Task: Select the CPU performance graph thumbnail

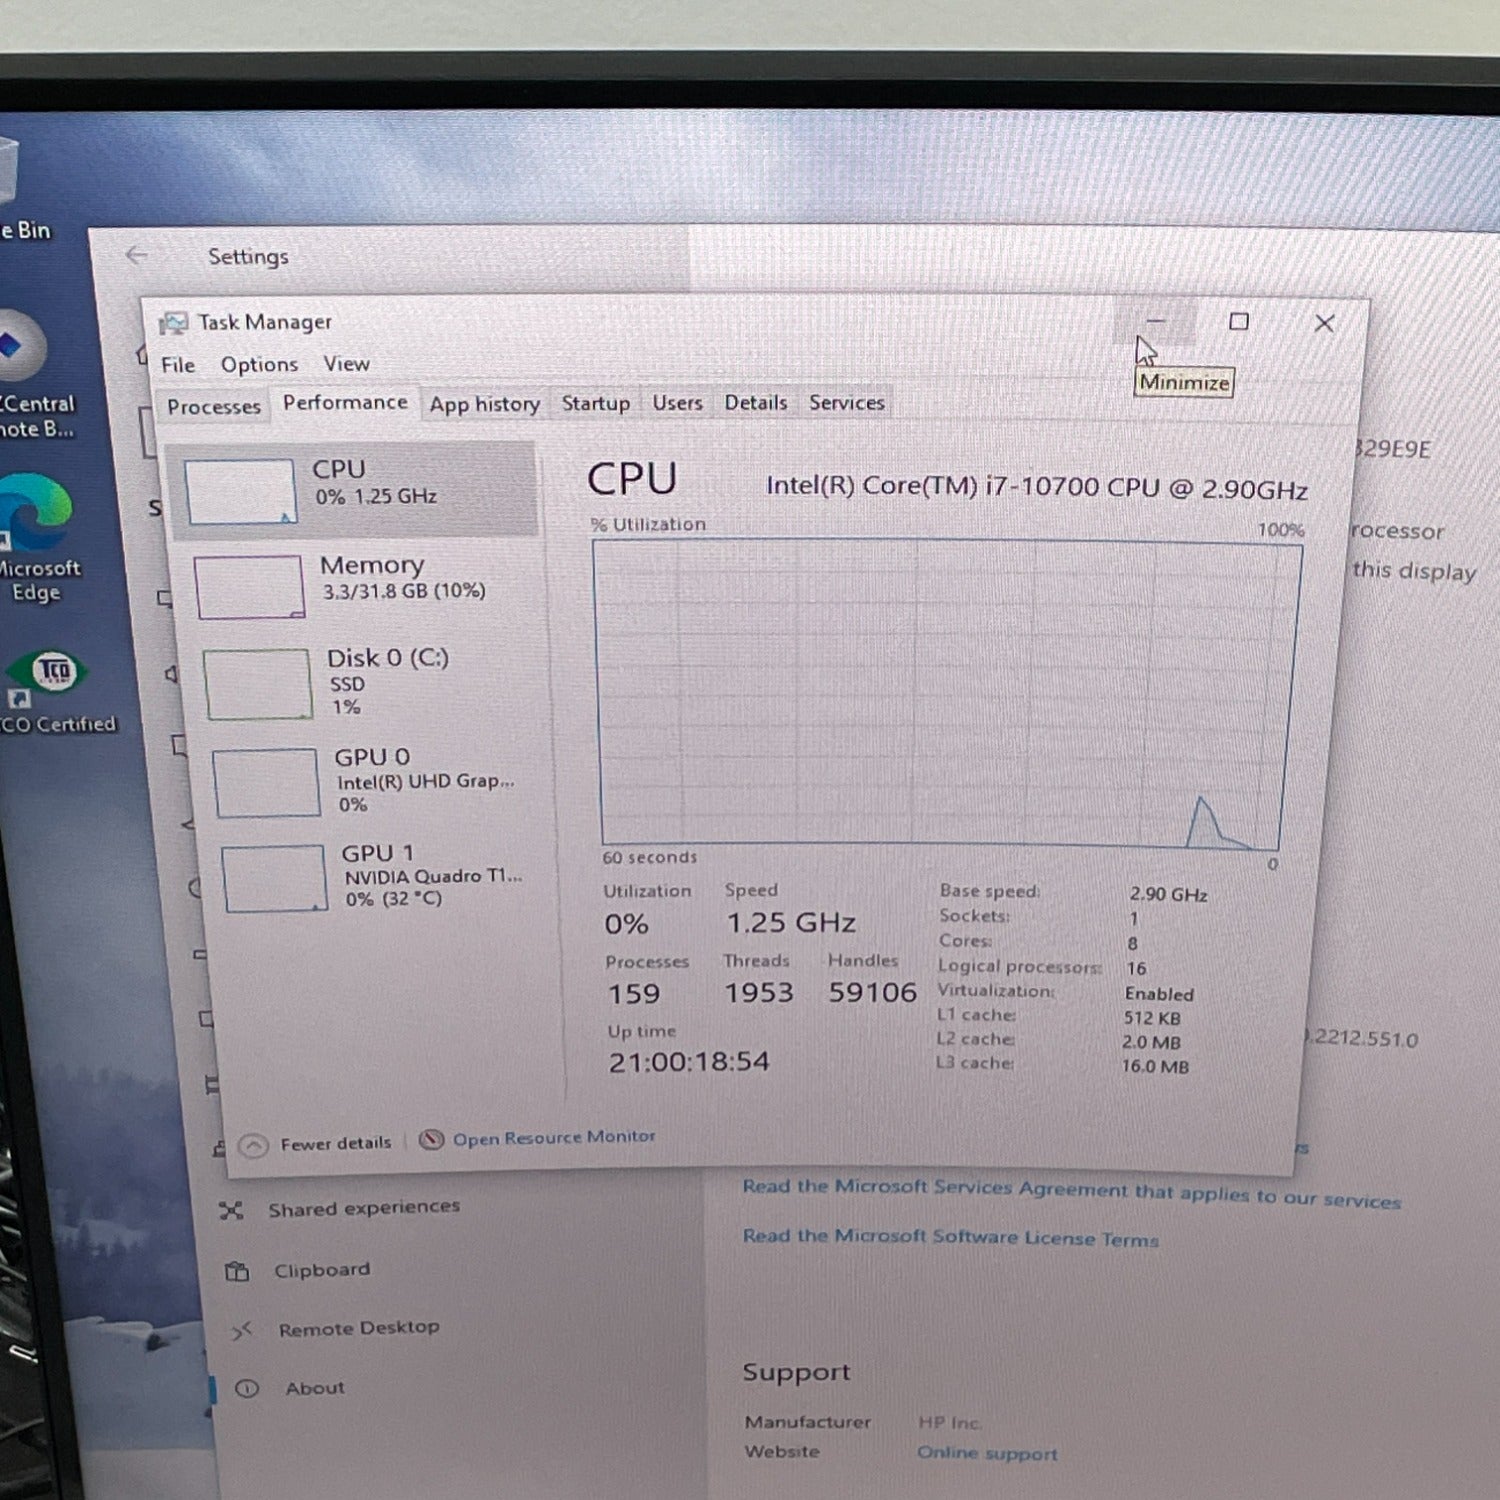Action: pyautogui.click(x=240, y=491)
